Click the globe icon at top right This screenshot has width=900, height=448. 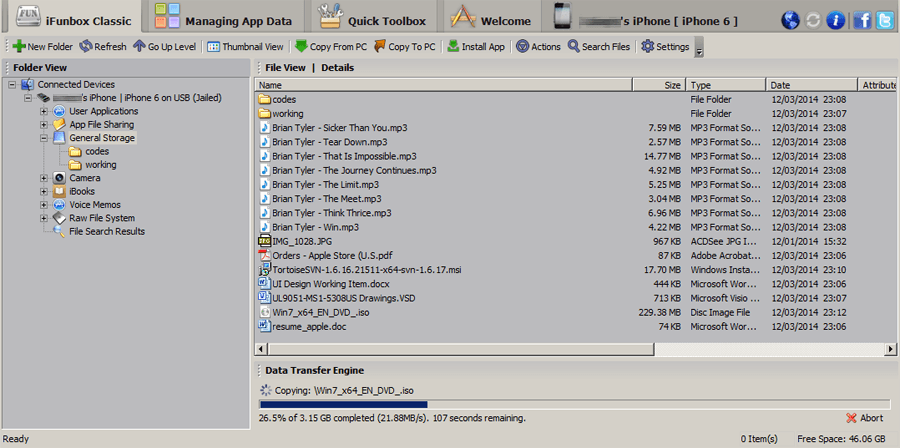(790, 21)
